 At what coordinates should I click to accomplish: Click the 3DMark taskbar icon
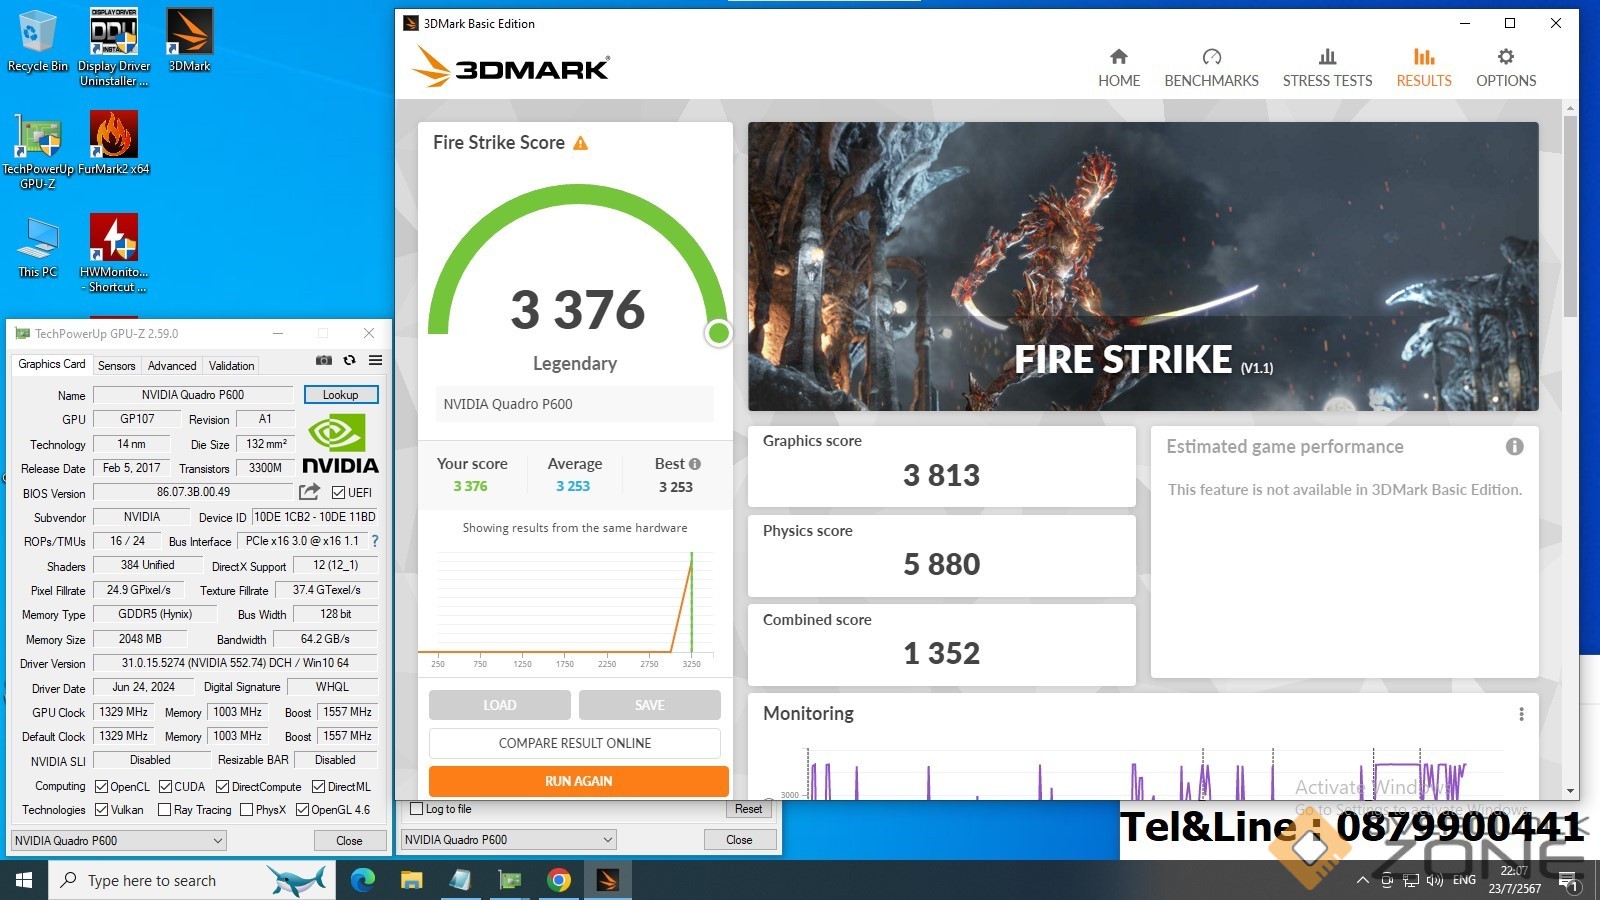607,880
